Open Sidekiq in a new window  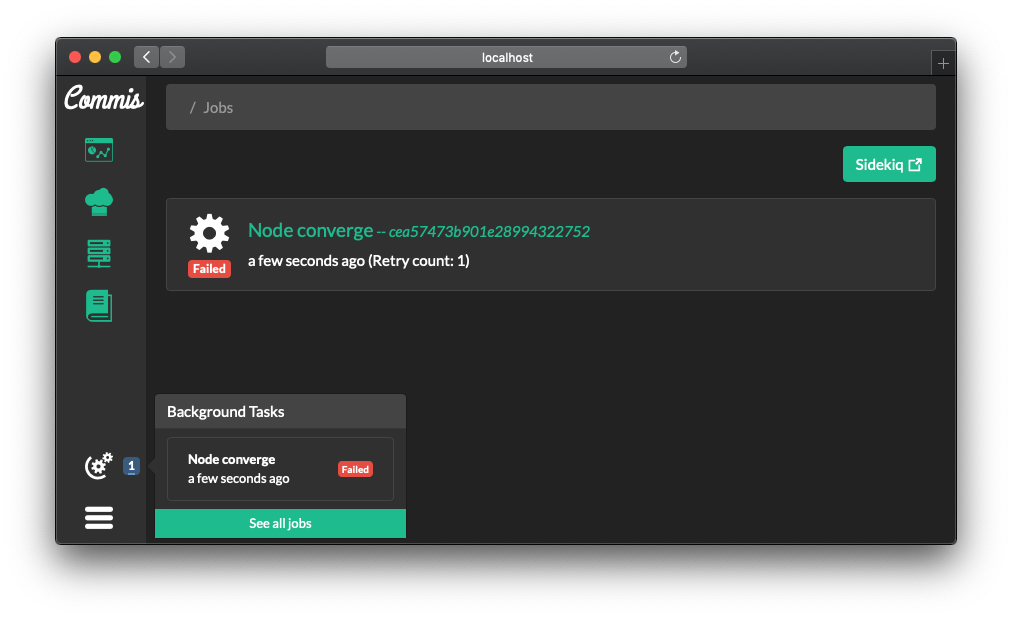pyautogui.click(x=889, y=165)
